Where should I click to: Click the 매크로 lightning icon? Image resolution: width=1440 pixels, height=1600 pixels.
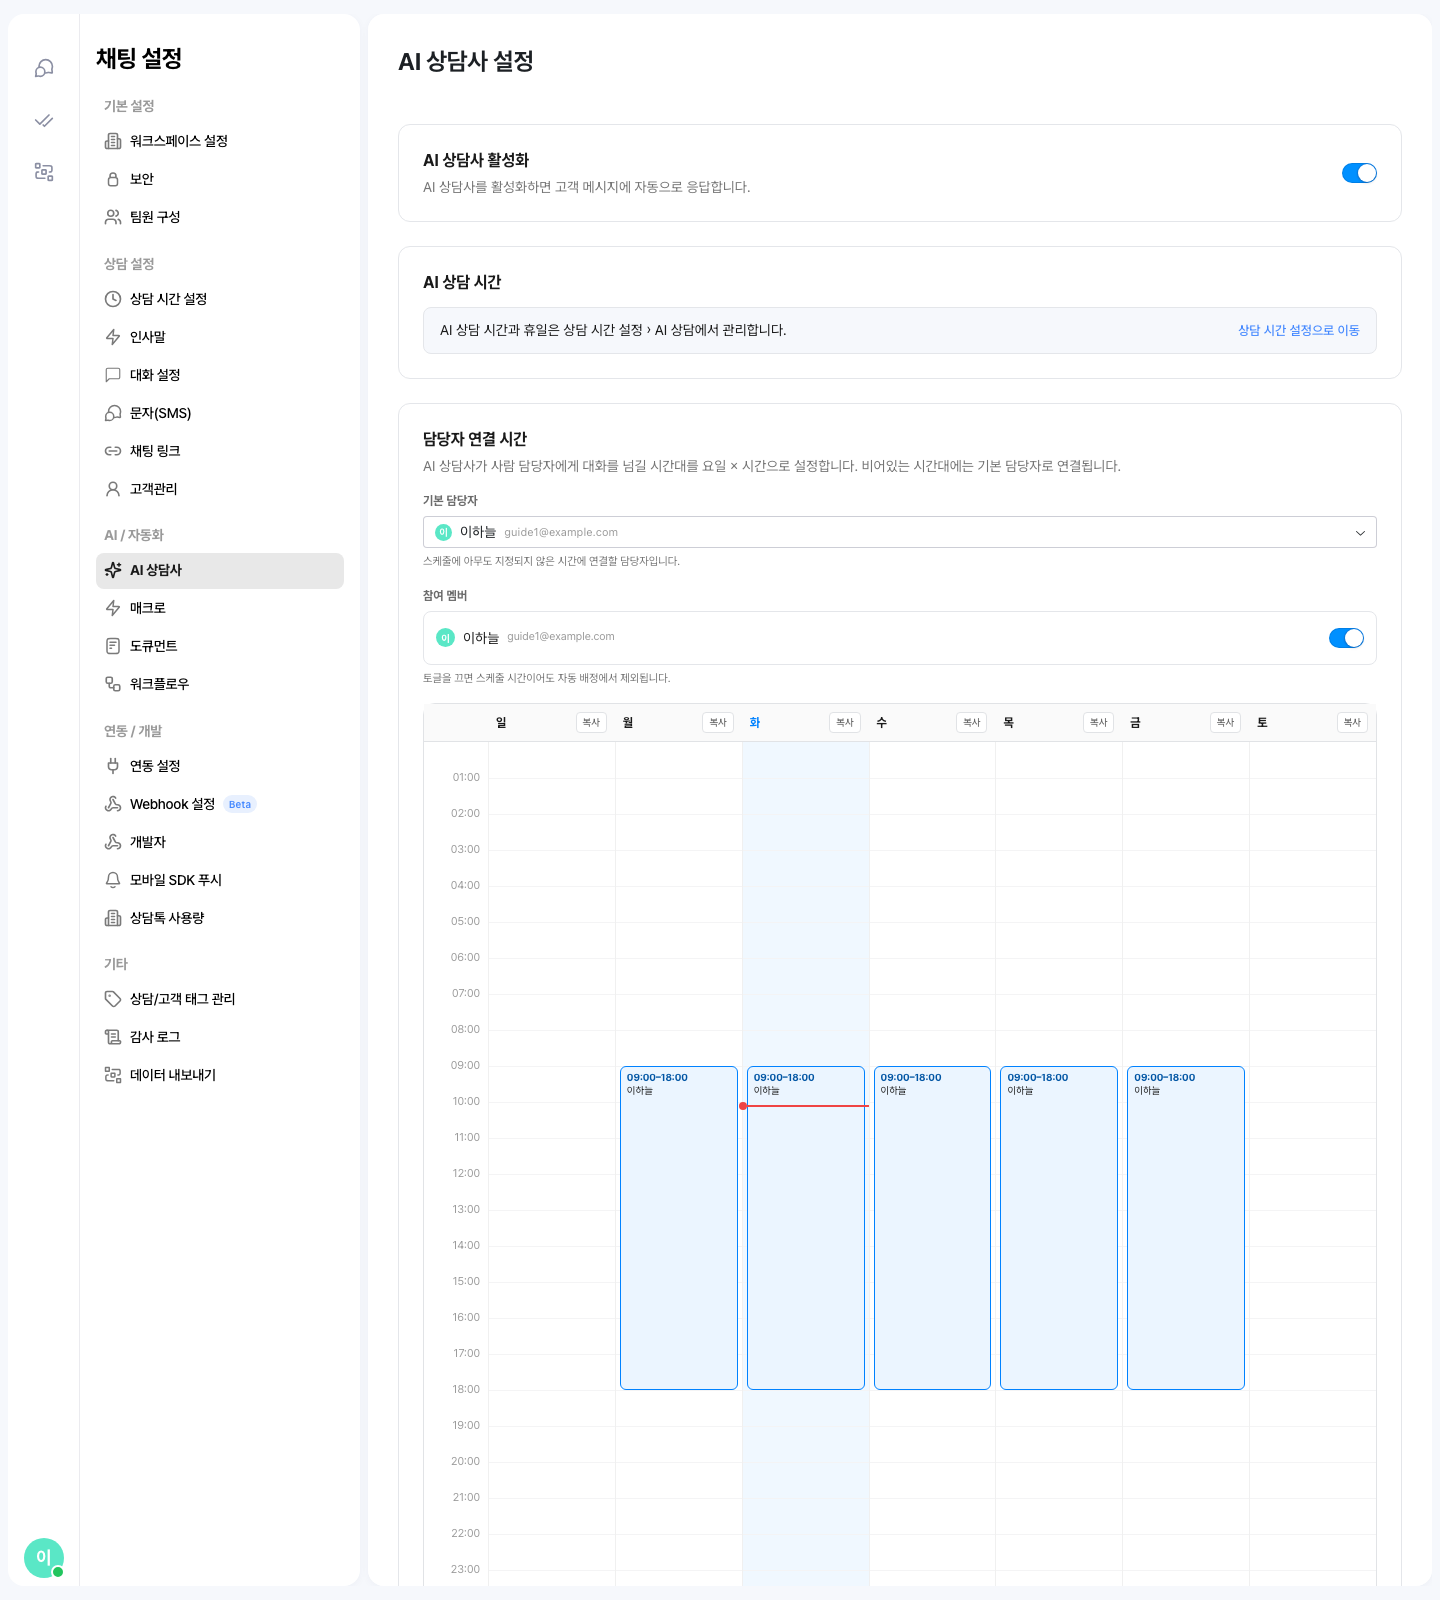[113, 608]
